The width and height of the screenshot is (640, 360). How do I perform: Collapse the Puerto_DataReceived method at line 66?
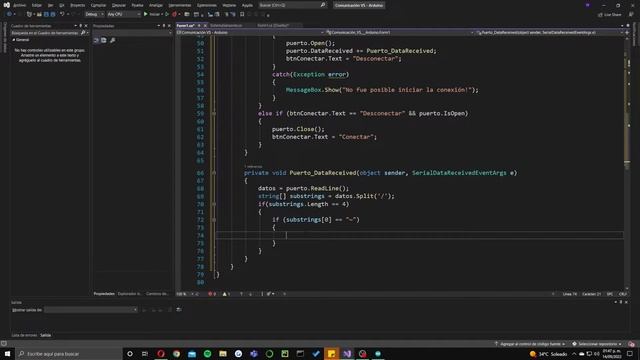click(x=213, y=173)
